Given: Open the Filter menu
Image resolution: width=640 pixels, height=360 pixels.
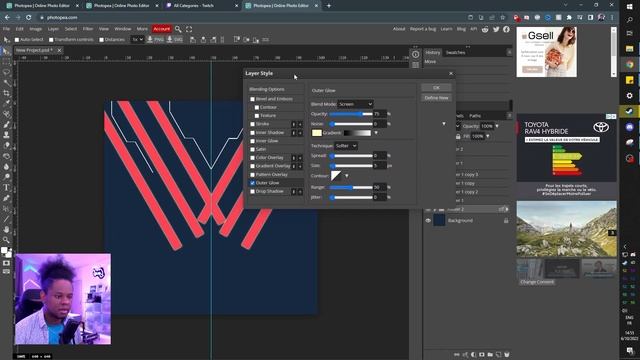Looking at the screenshot, I should (x=88, y=29).
